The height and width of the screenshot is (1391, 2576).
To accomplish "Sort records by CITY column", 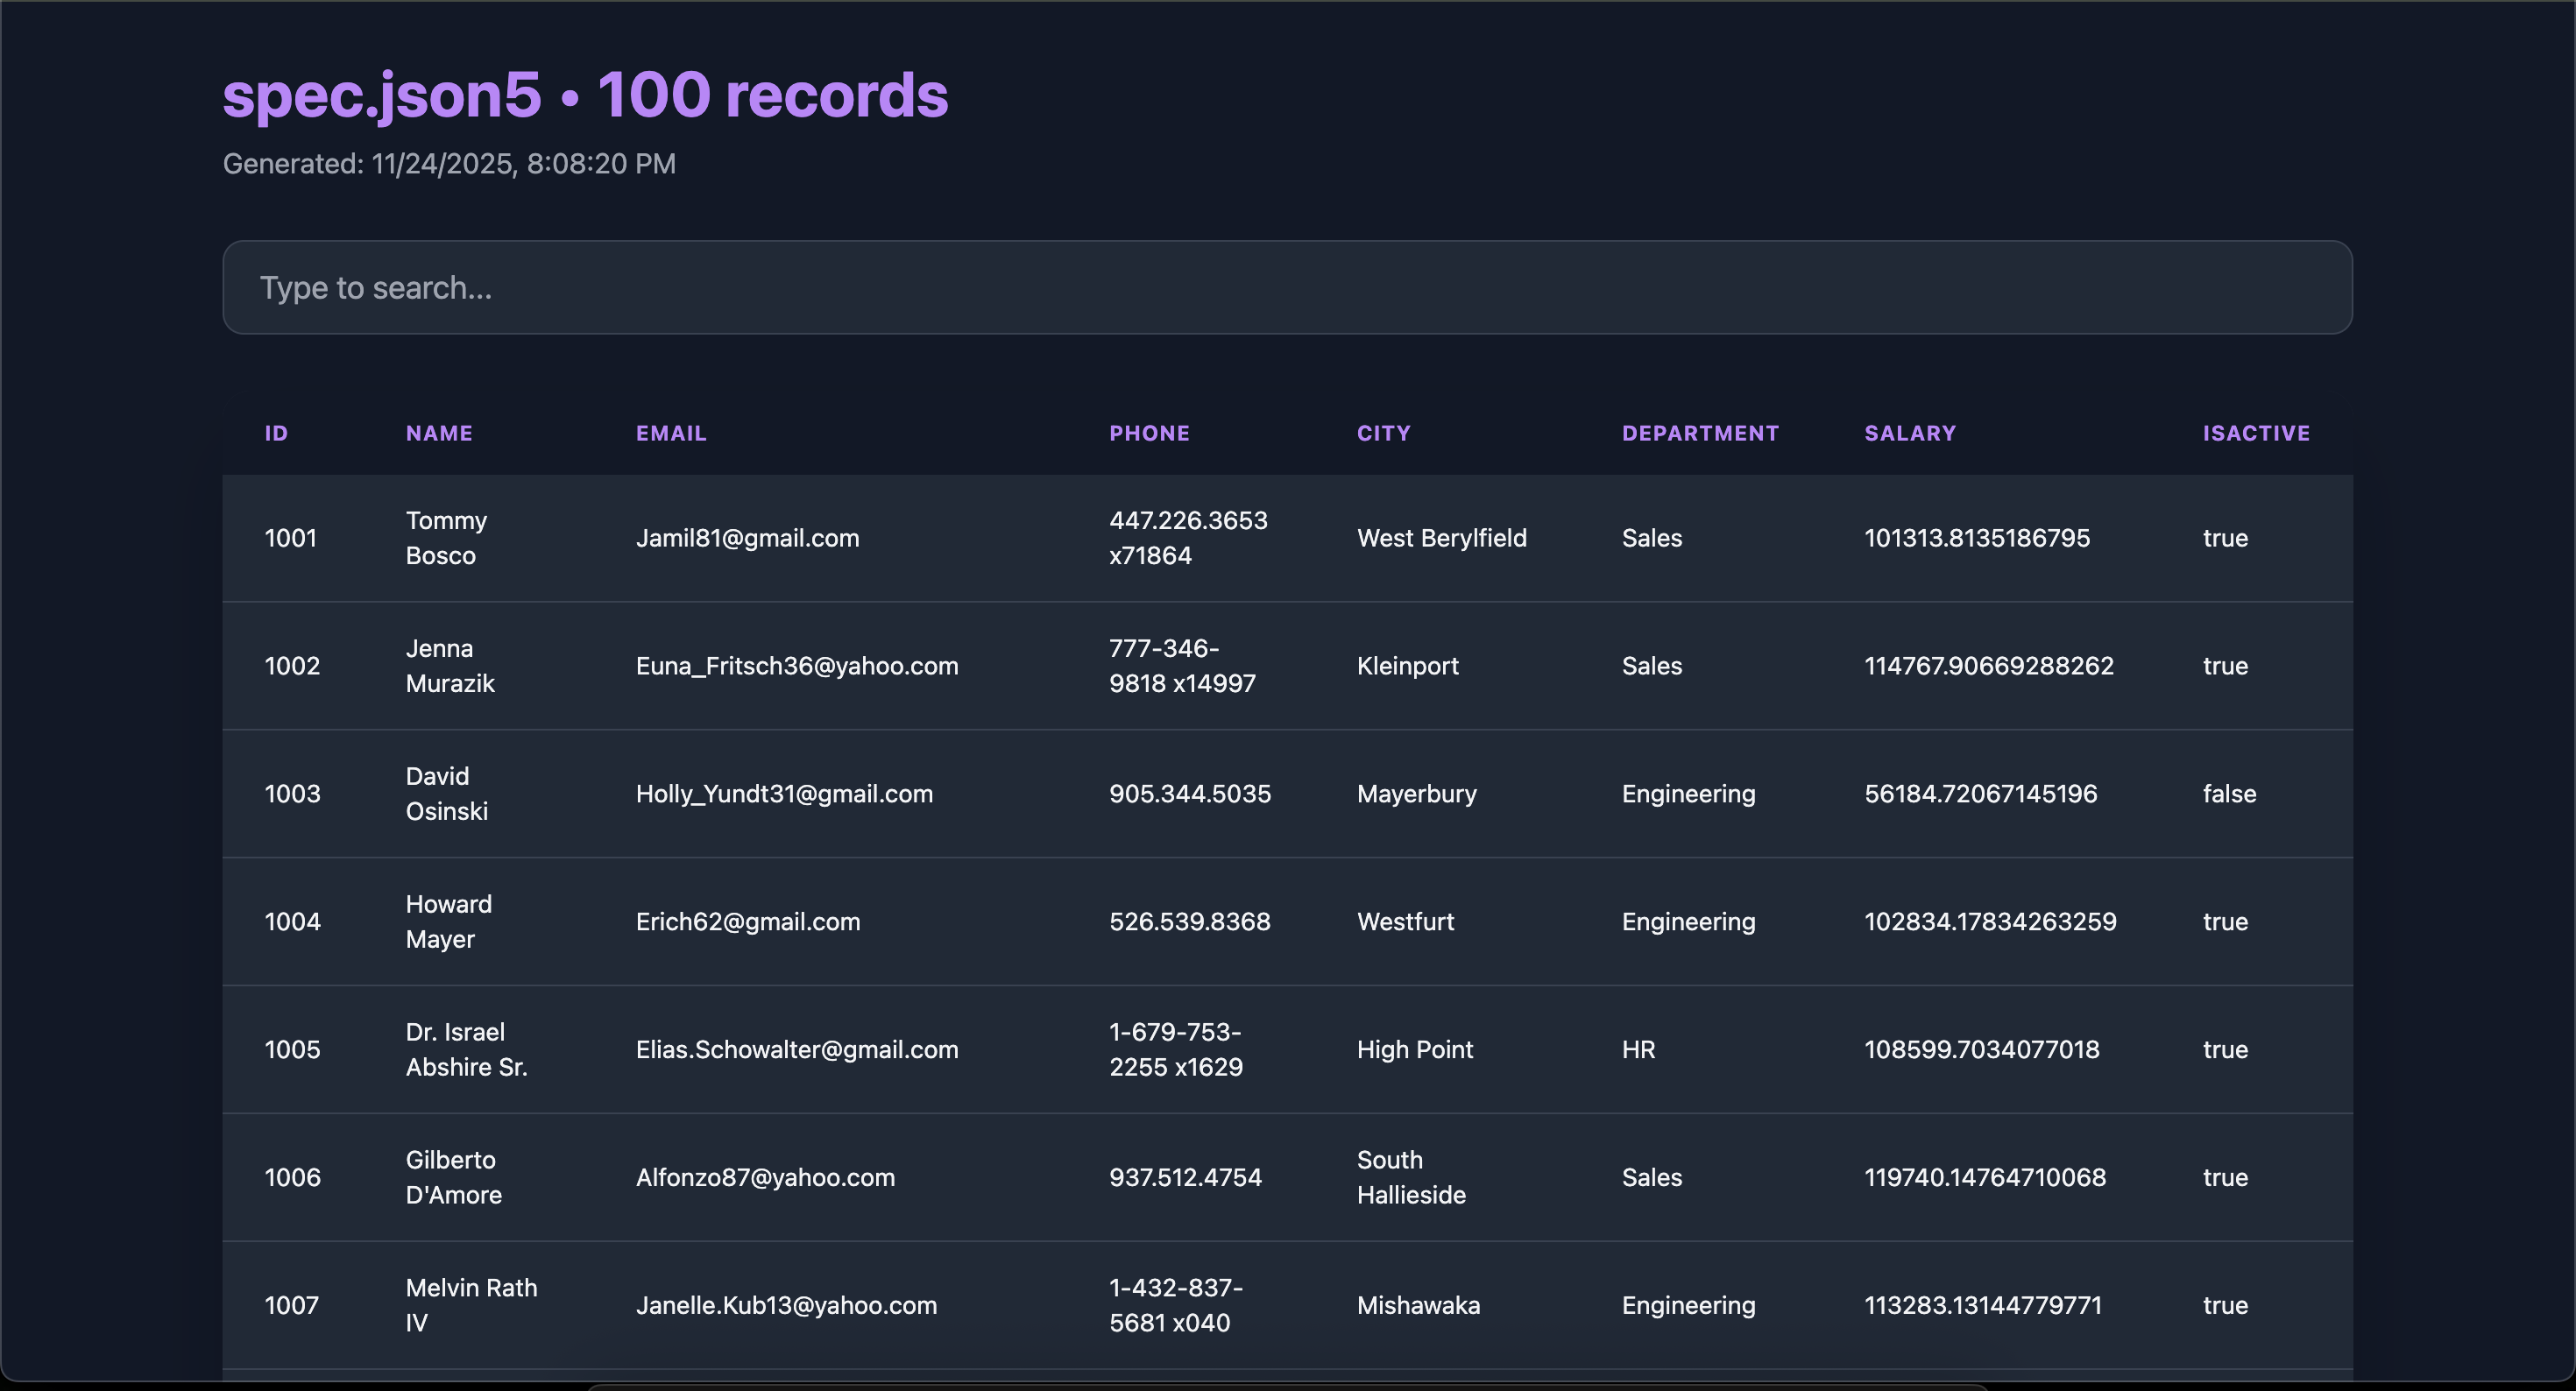I will 1383,433.
